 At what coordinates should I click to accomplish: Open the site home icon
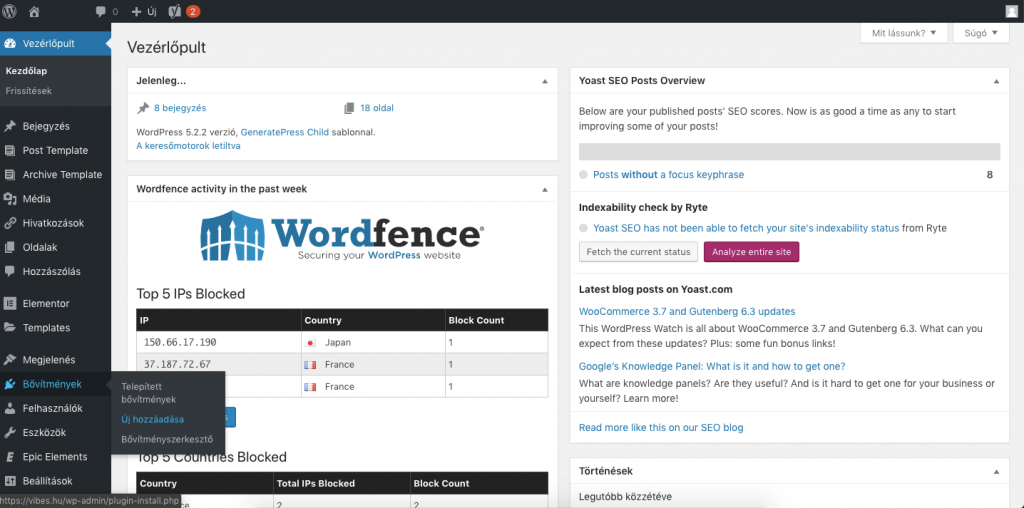coord(35,11)
